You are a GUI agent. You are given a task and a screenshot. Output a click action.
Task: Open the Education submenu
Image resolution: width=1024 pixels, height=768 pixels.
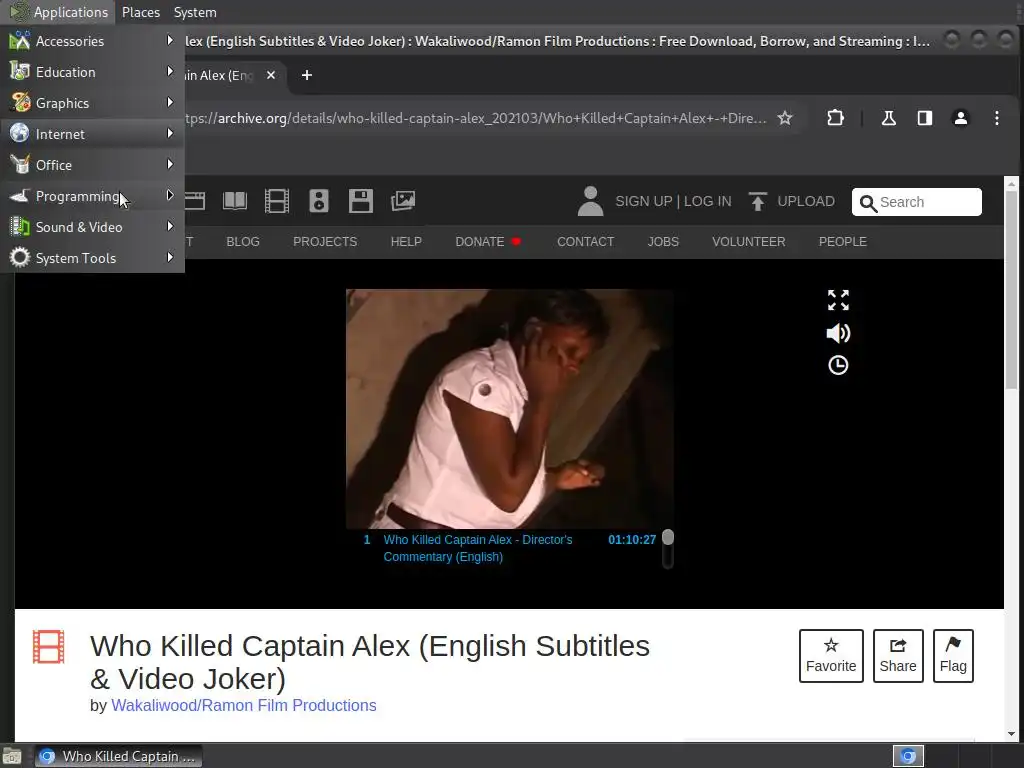click(x=92, y=72)
